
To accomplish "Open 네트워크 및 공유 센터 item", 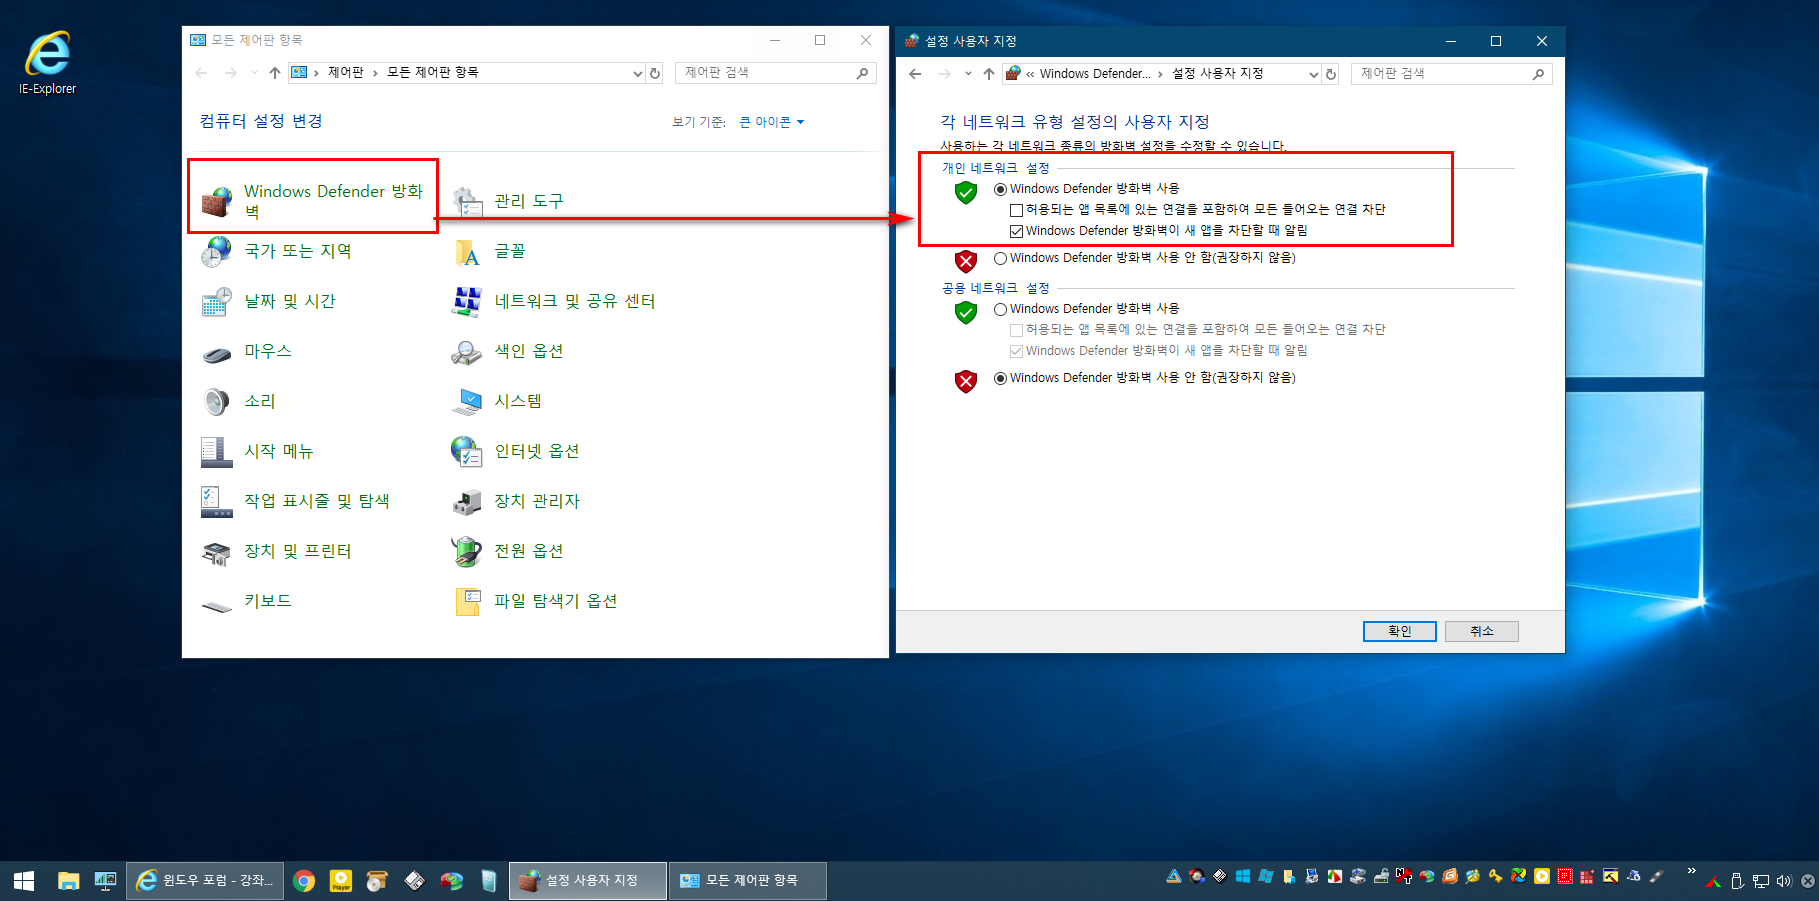I will (x=553, y=301).
